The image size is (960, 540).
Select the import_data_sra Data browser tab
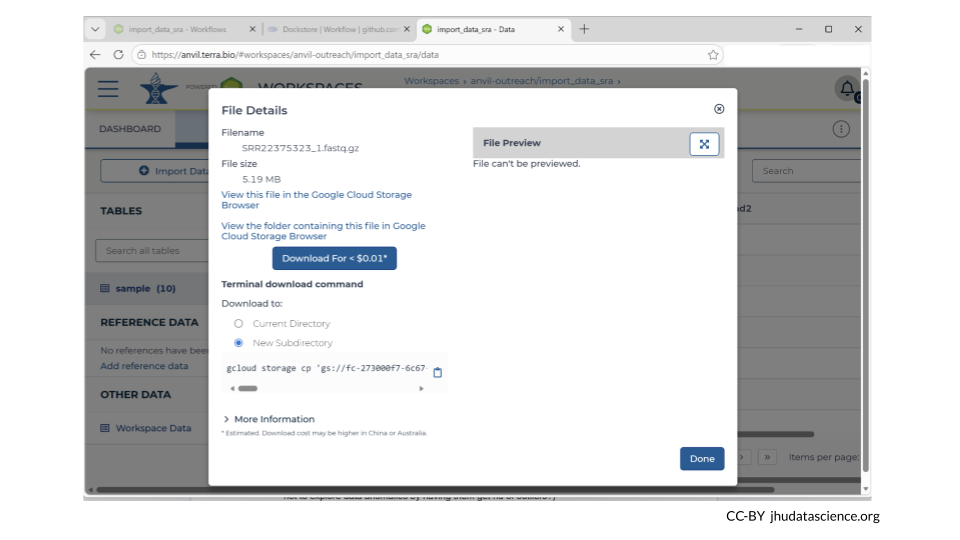[x=493, y=29]
